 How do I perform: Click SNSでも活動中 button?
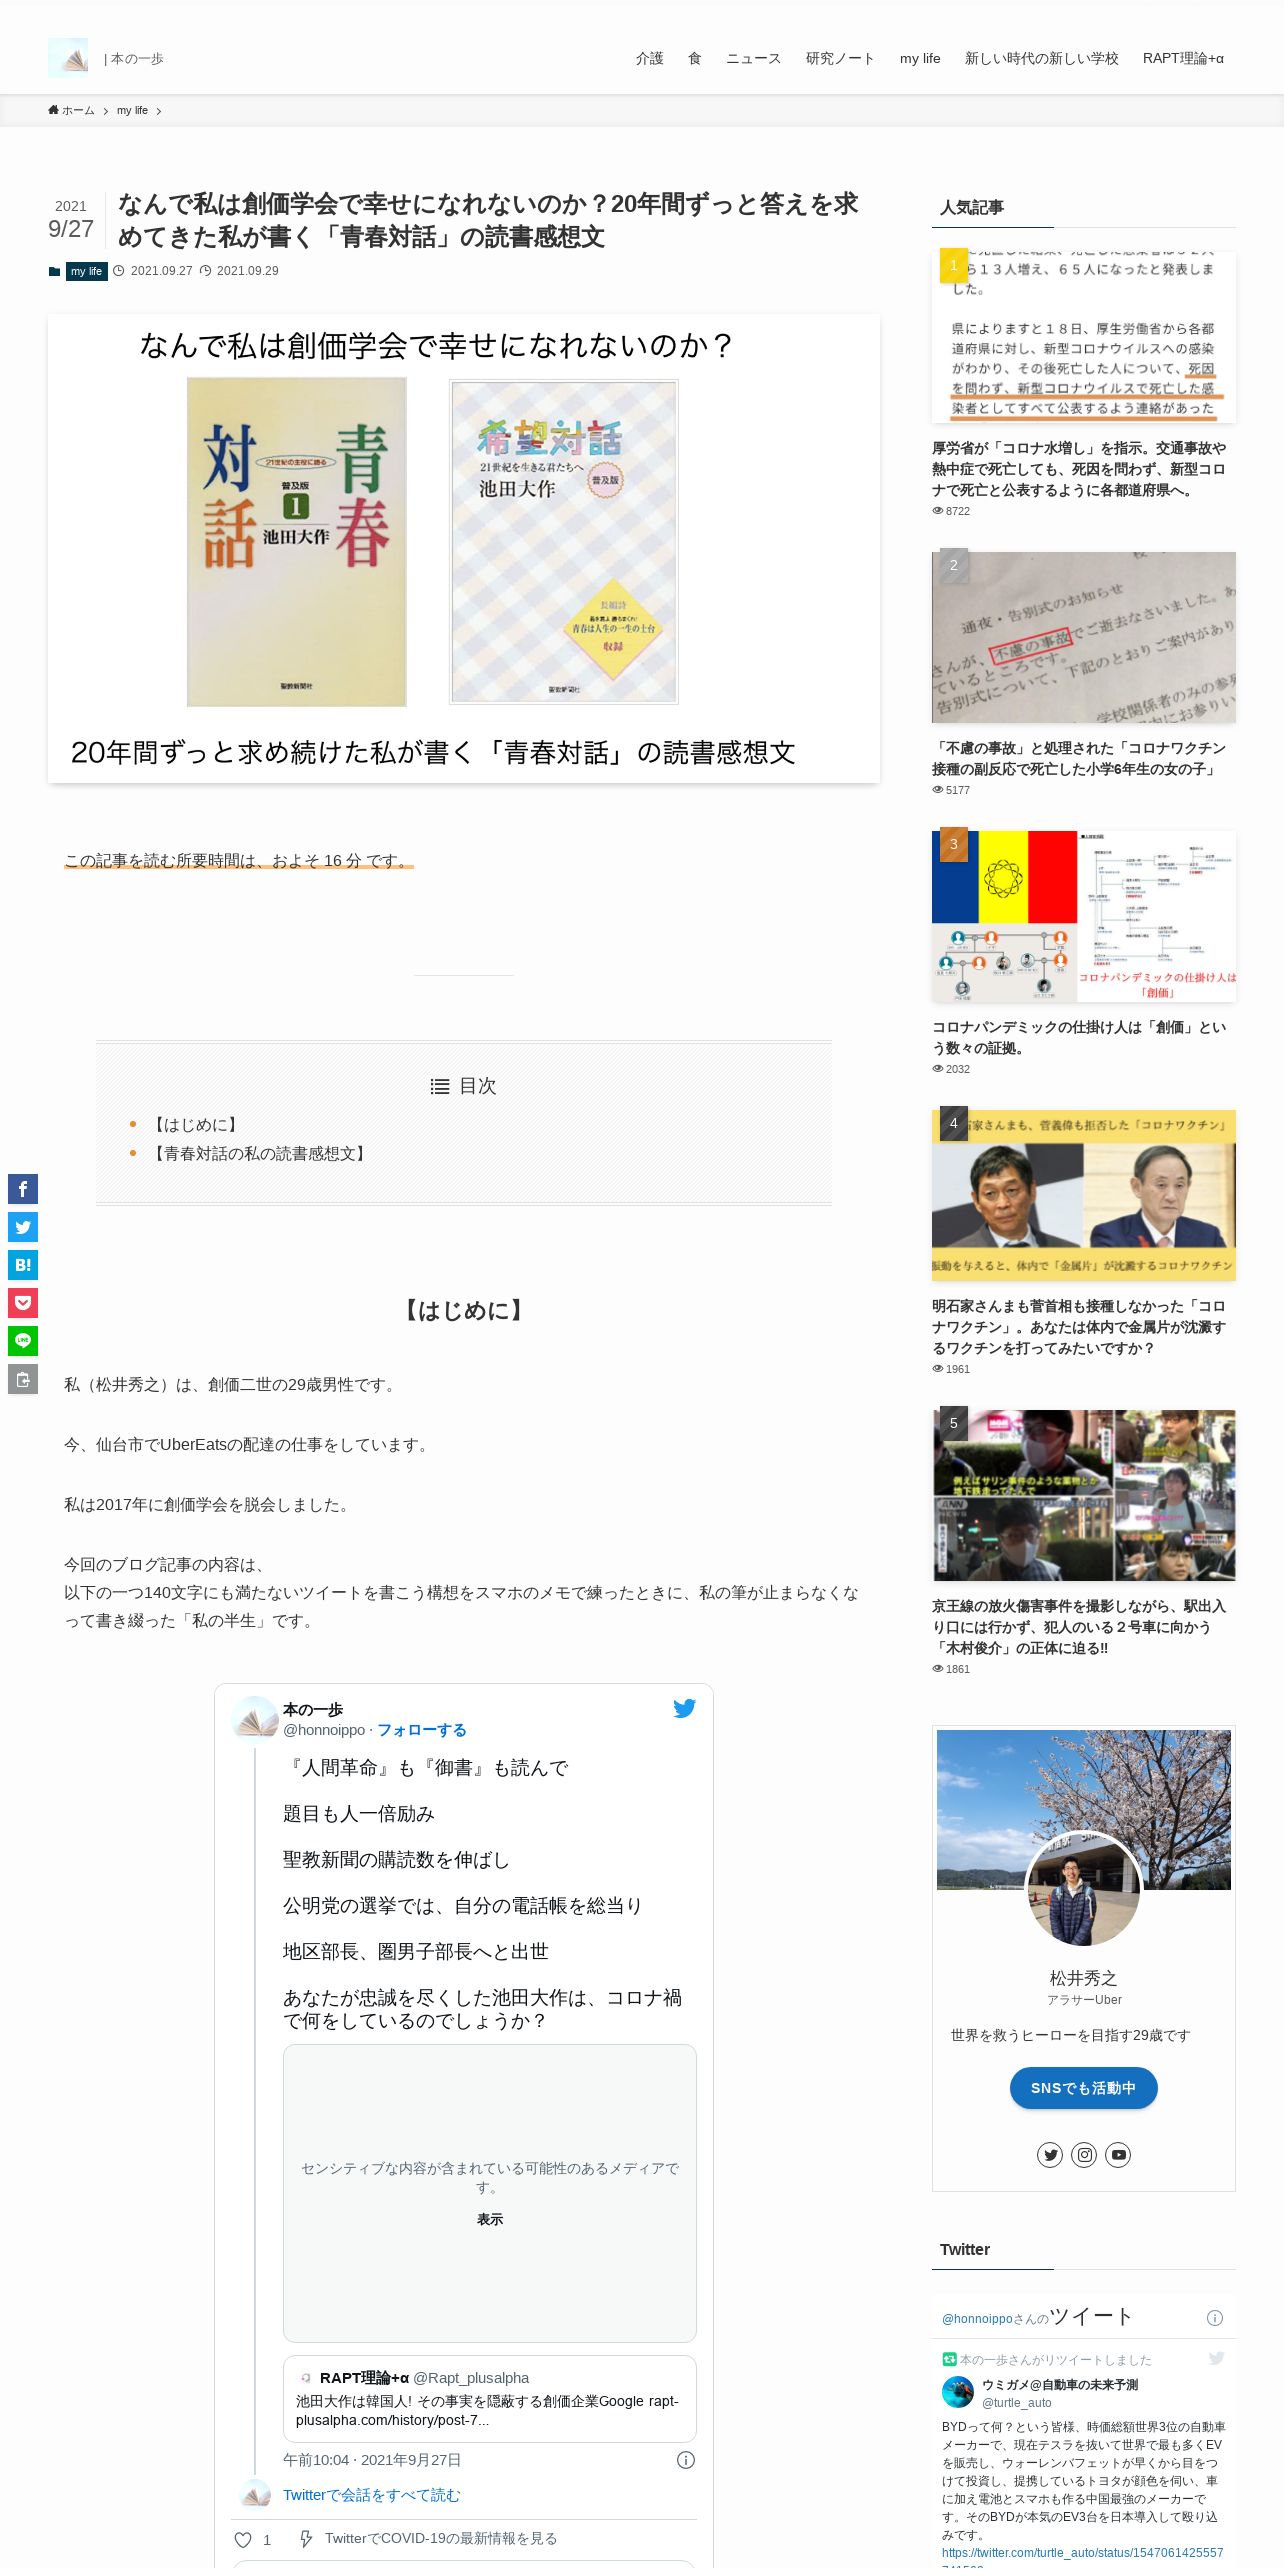(x=1084, y=2088)
